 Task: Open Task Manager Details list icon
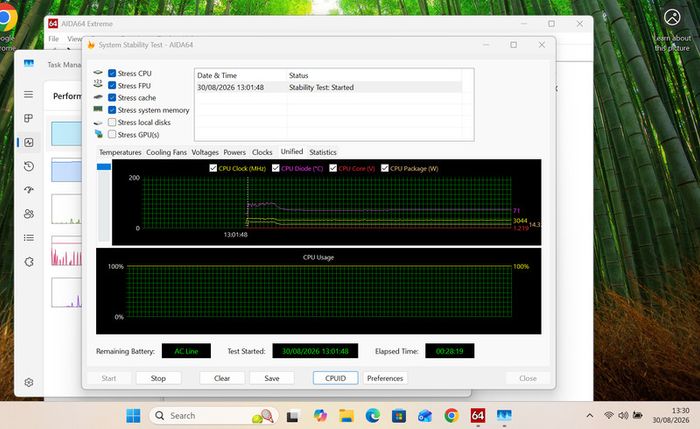coord(29,237)
